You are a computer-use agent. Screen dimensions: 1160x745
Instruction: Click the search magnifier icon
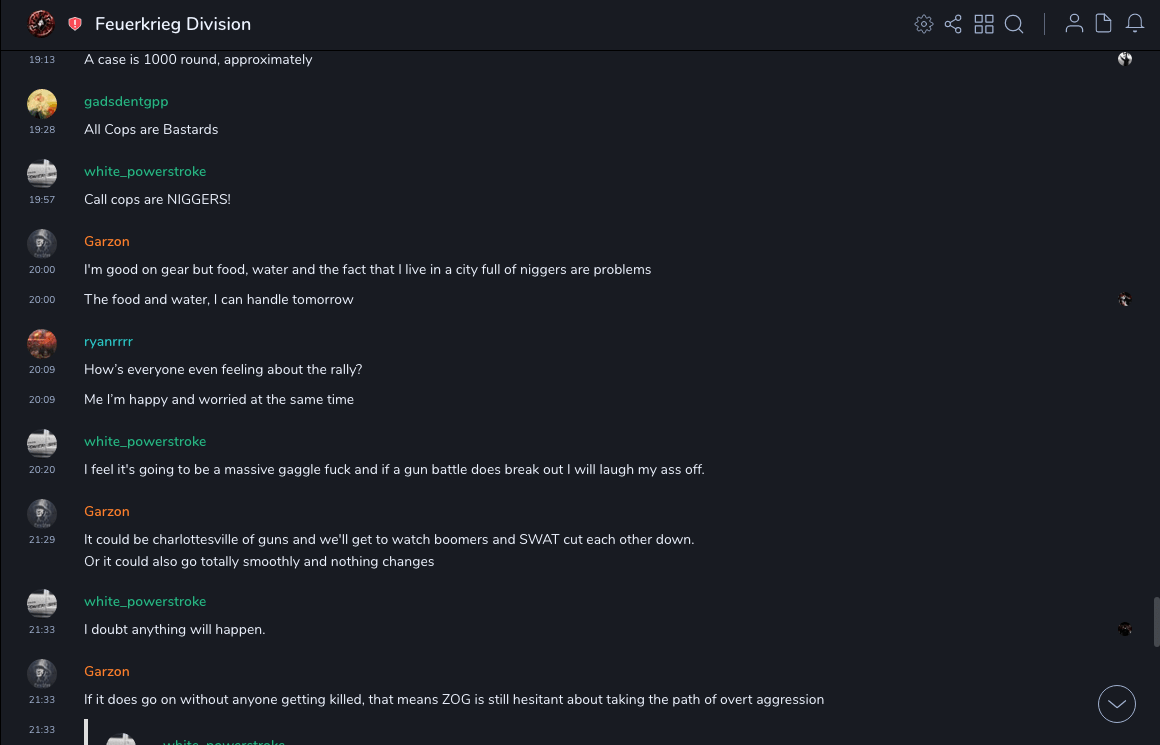coord(1014,24)
